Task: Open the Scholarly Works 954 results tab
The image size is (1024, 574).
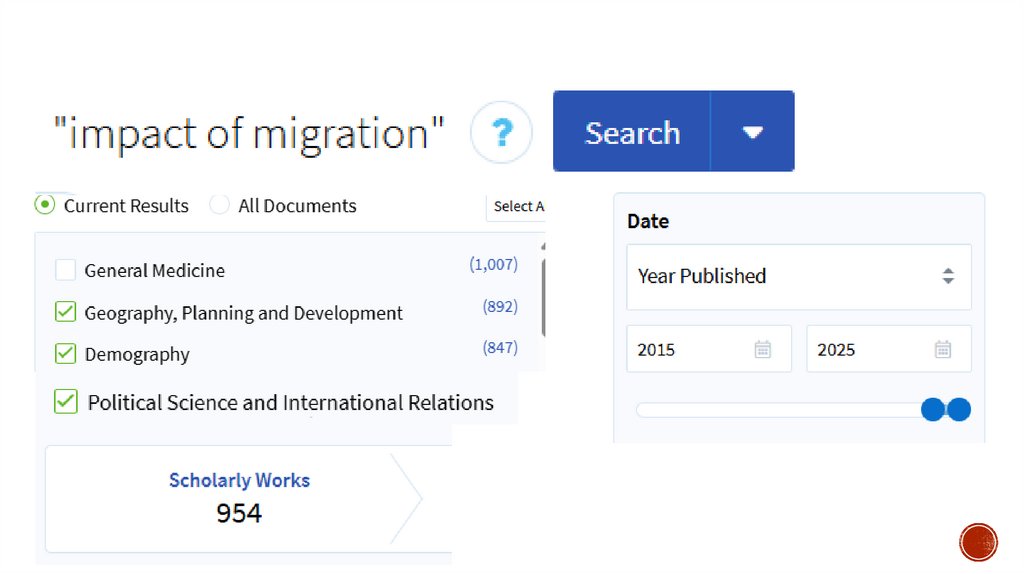Action: 239,497
